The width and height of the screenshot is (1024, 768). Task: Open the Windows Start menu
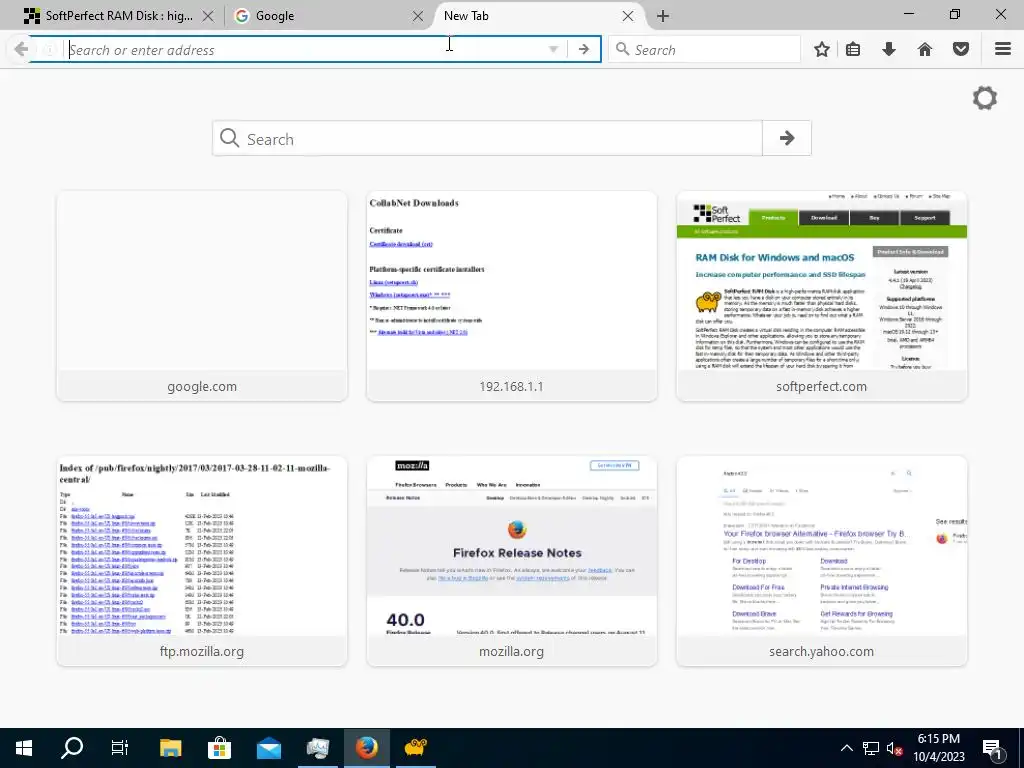(x=24, y=748)
